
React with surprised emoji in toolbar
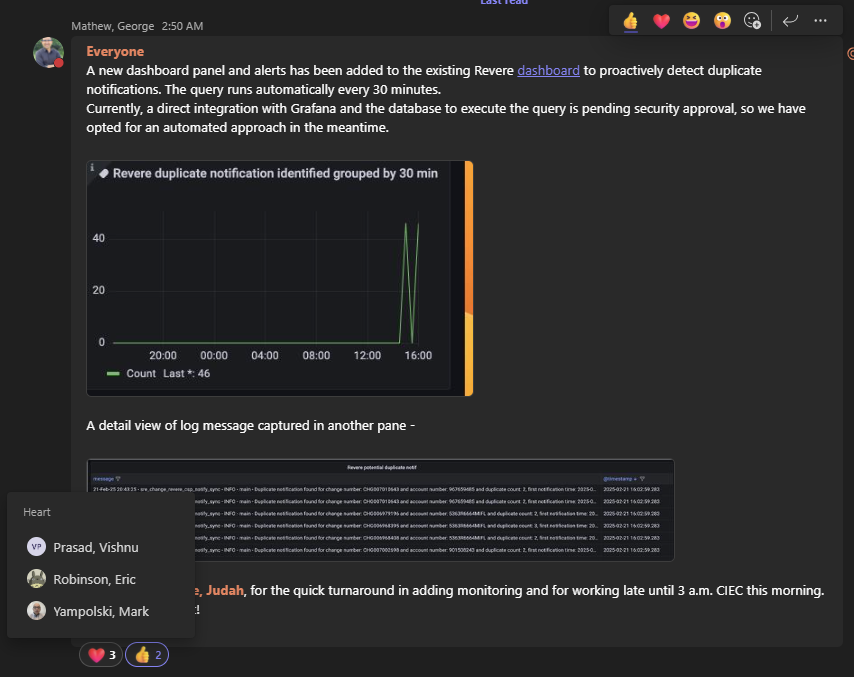(722, 21)
